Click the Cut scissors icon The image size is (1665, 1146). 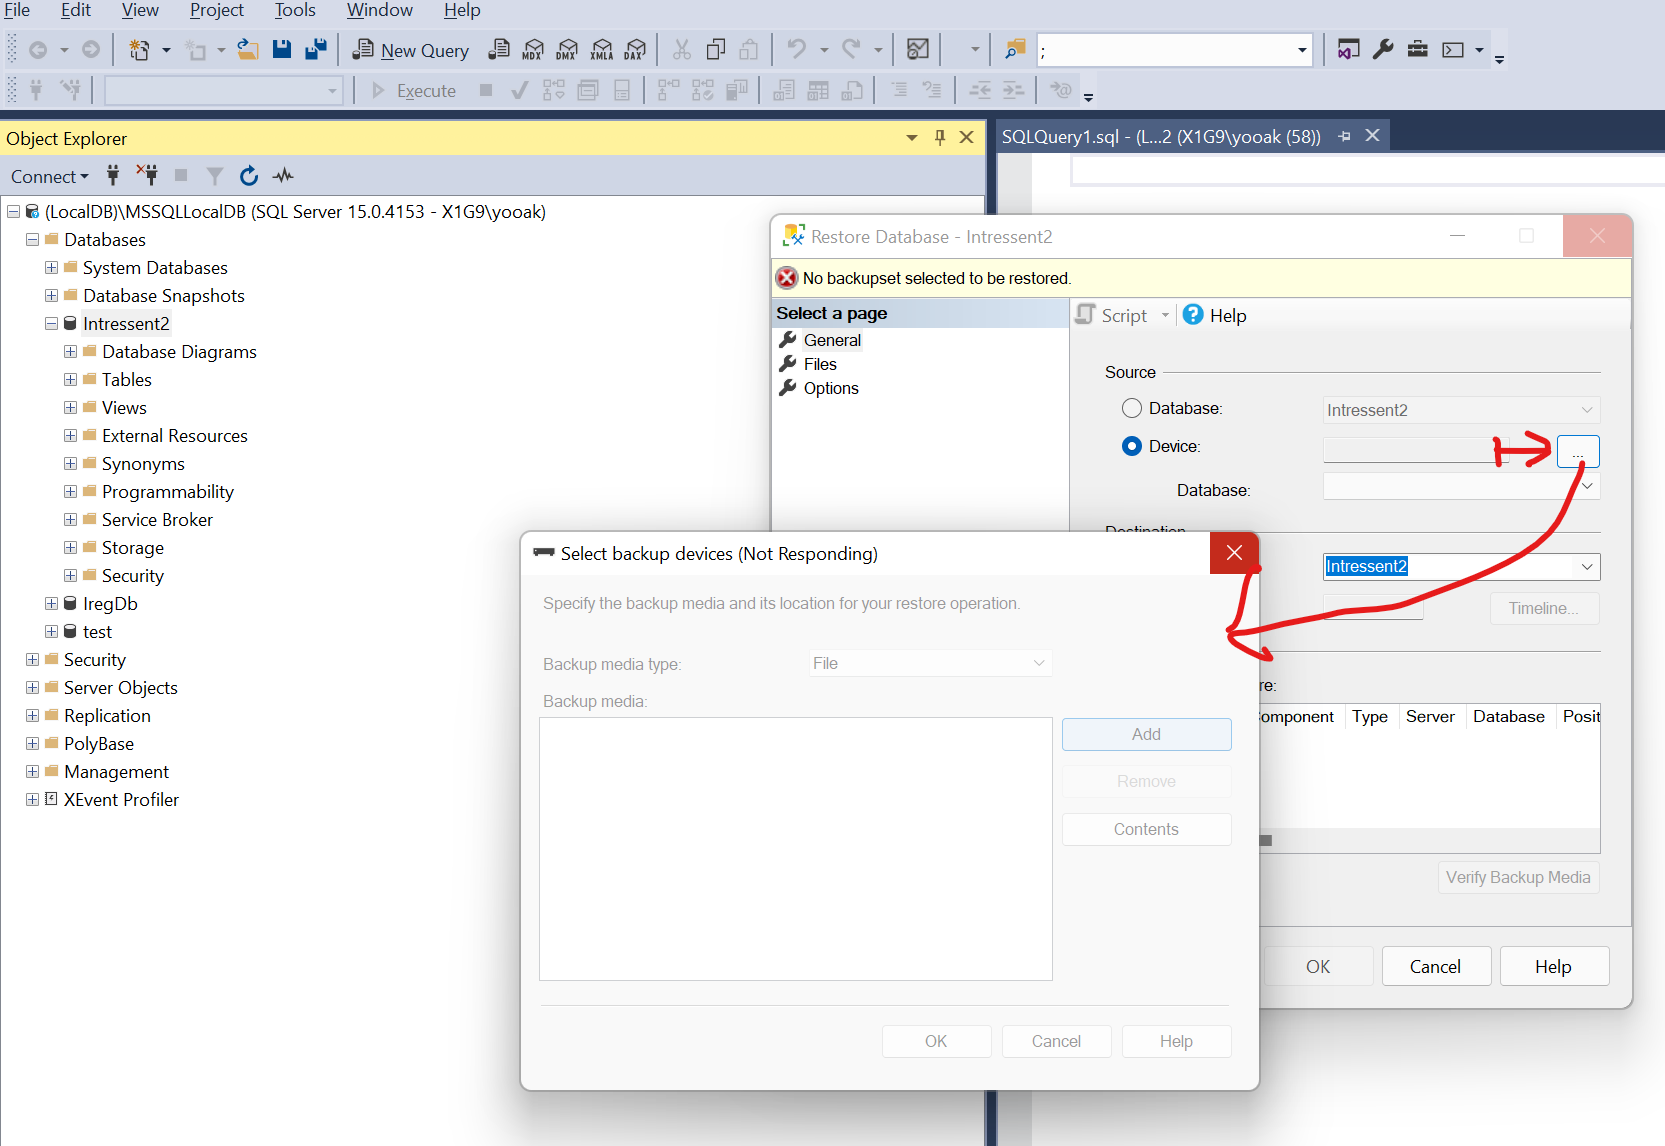682,49
